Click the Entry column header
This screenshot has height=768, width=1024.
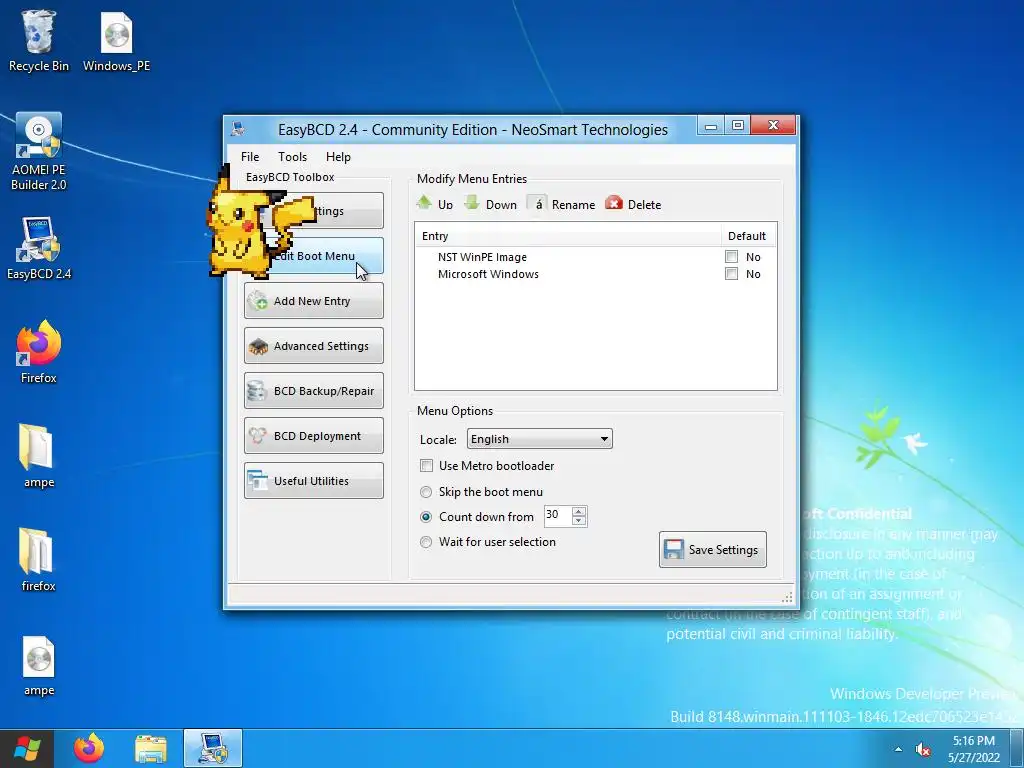pyautogui.click(x=567, y=236)
